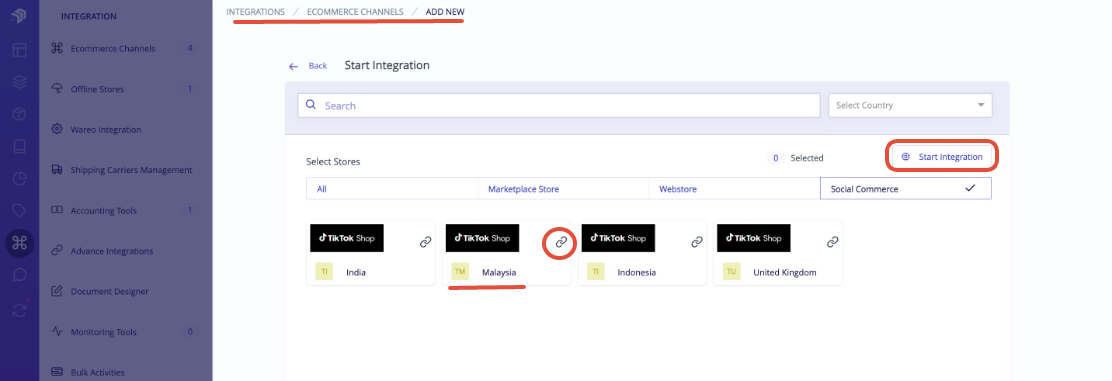Click the layers stack icon in left rail
Screen dimensions: 1112x381
point(19,82)
